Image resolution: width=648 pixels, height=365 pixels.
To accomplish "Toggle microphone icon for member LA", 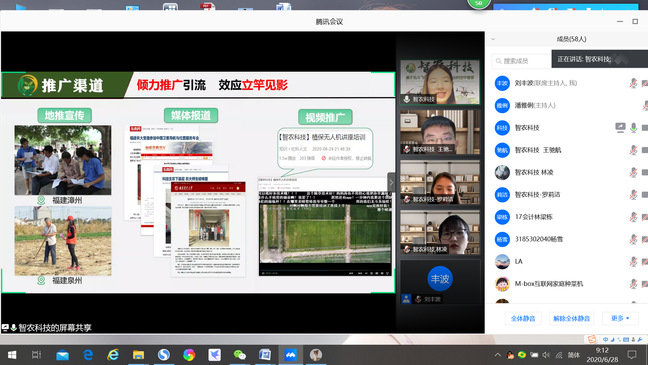I will point(633,262).
